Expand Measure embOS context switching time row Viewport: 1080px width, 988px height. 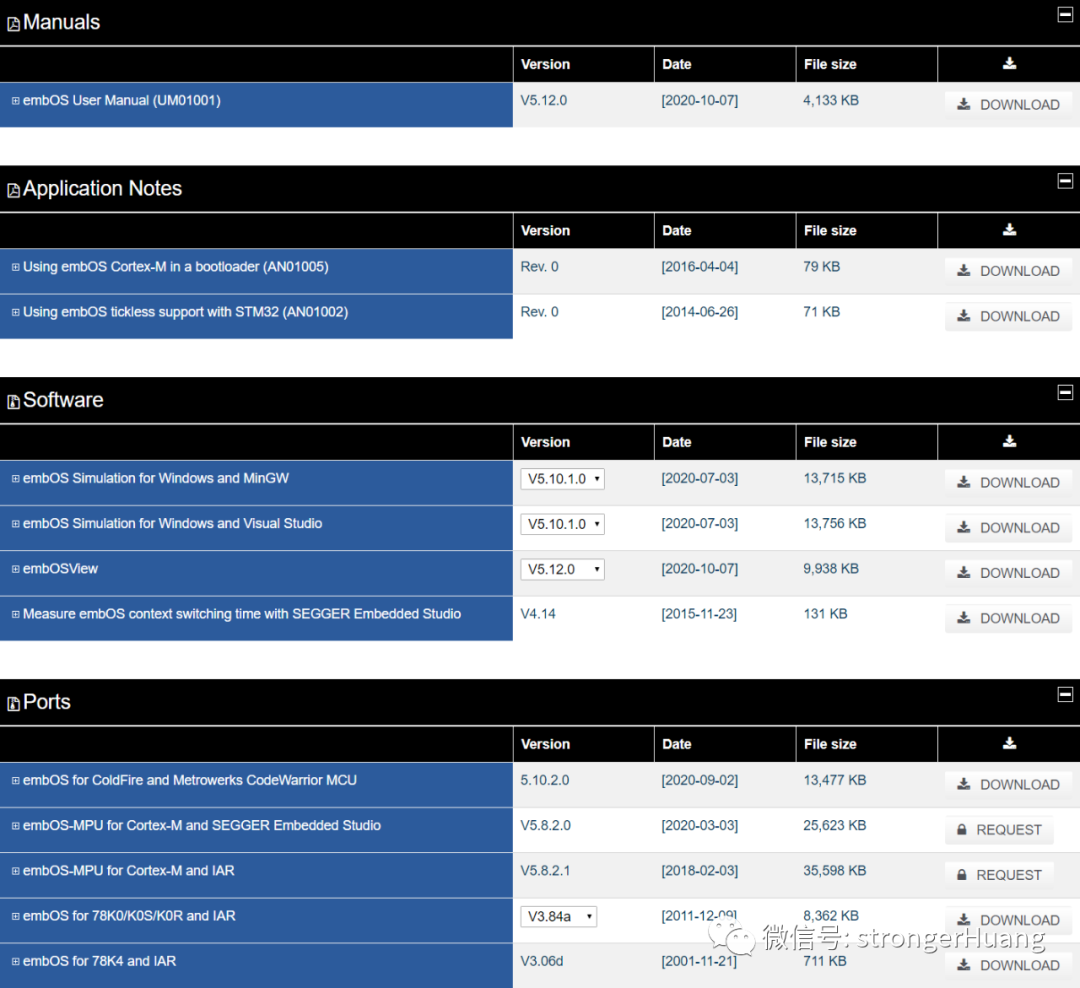pos(15,615)
